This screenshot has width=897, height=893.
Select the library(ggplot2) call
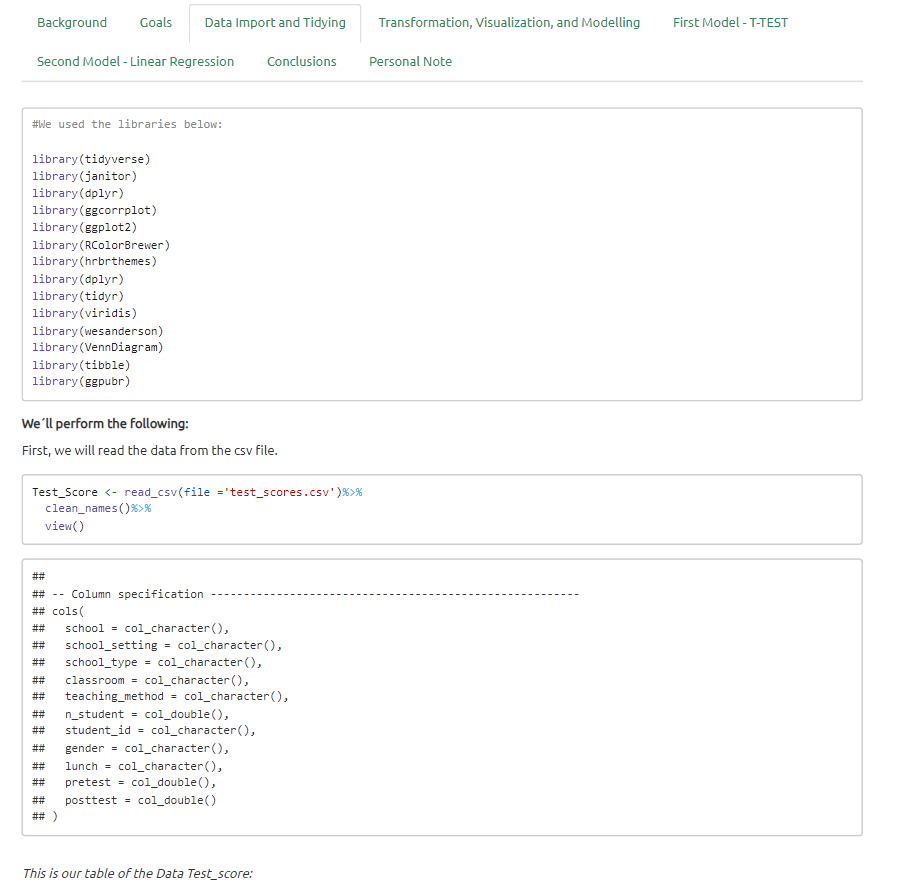83,227
